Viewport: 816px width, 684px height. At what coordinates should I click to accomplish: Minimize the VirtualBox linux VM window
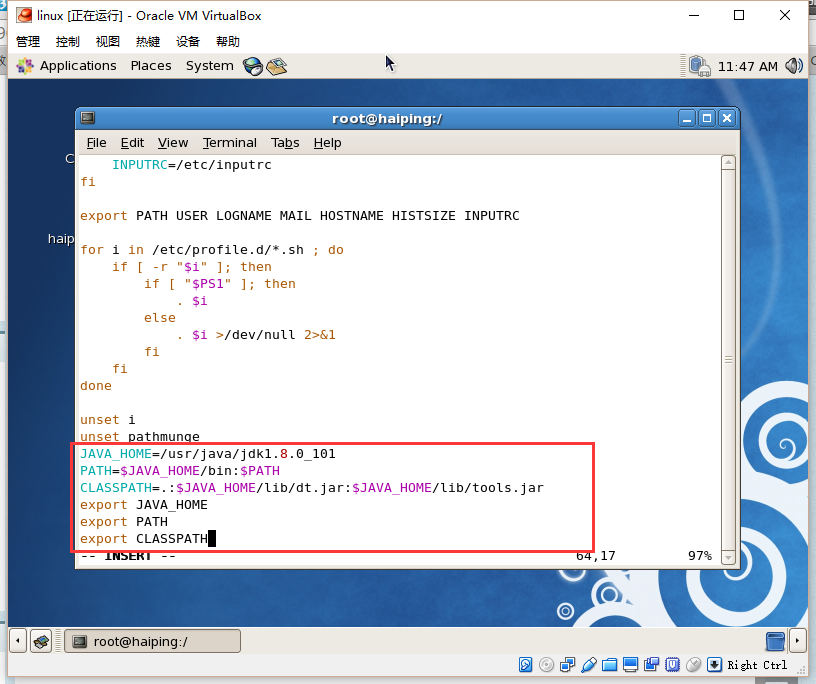point(694,15)
